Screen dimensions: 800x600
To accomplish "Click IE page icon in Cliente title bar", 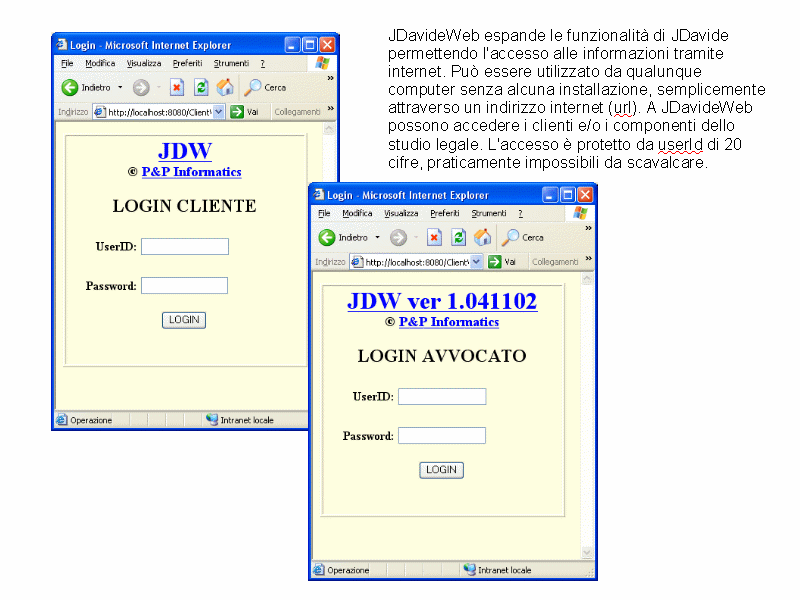I will (x=62, y=44).
